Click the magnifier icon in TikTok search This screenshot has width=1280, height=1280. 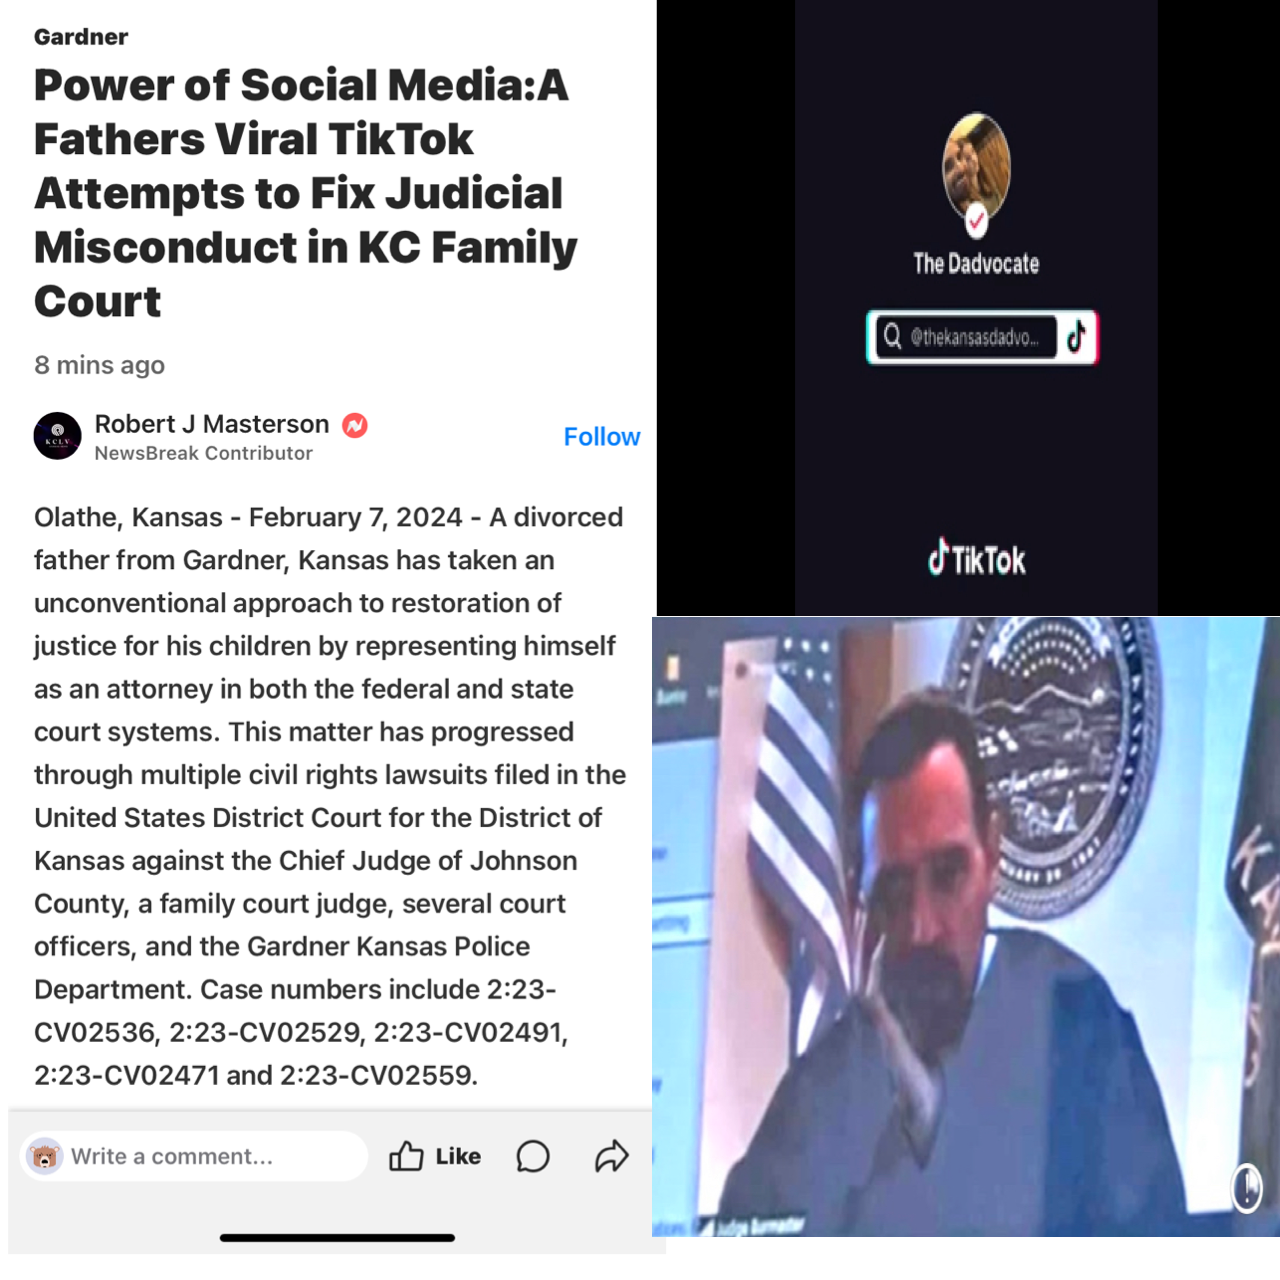892,336
